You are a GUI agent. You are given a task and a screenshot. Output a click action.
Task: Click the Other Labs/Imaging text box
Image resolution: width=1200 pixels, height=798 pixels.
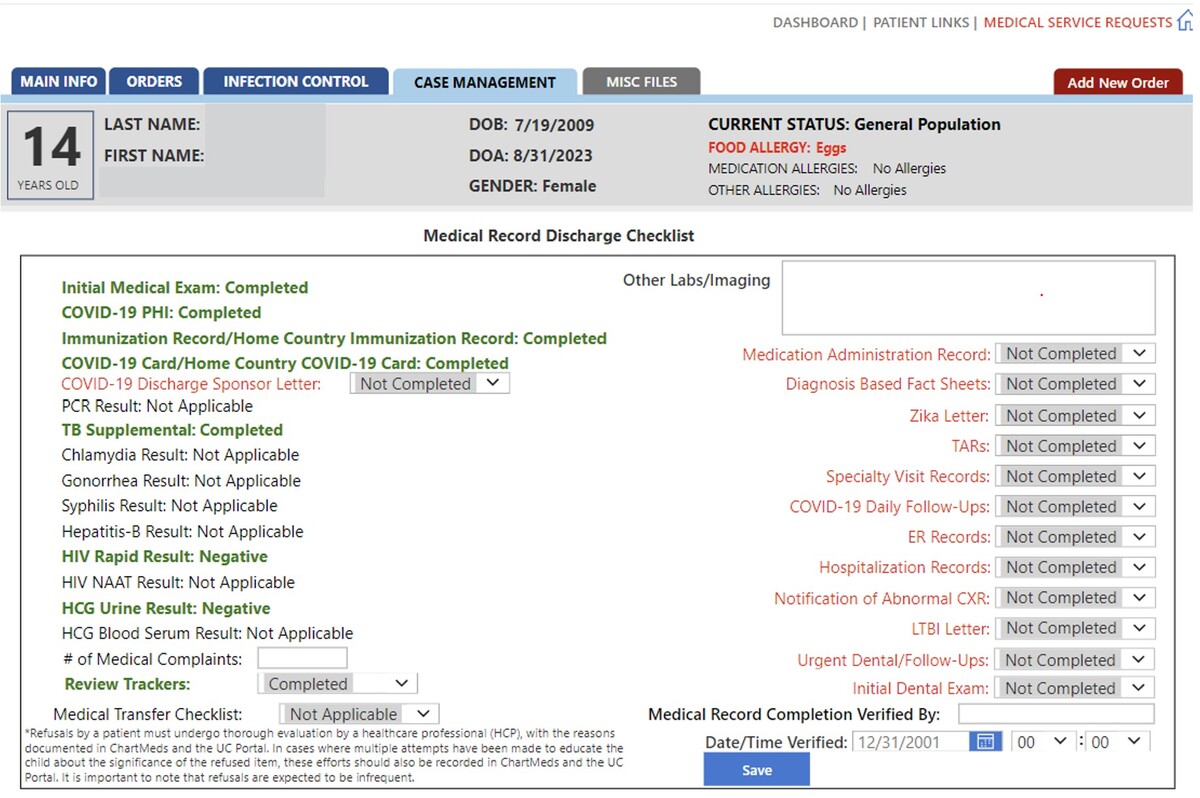point(968,298)
